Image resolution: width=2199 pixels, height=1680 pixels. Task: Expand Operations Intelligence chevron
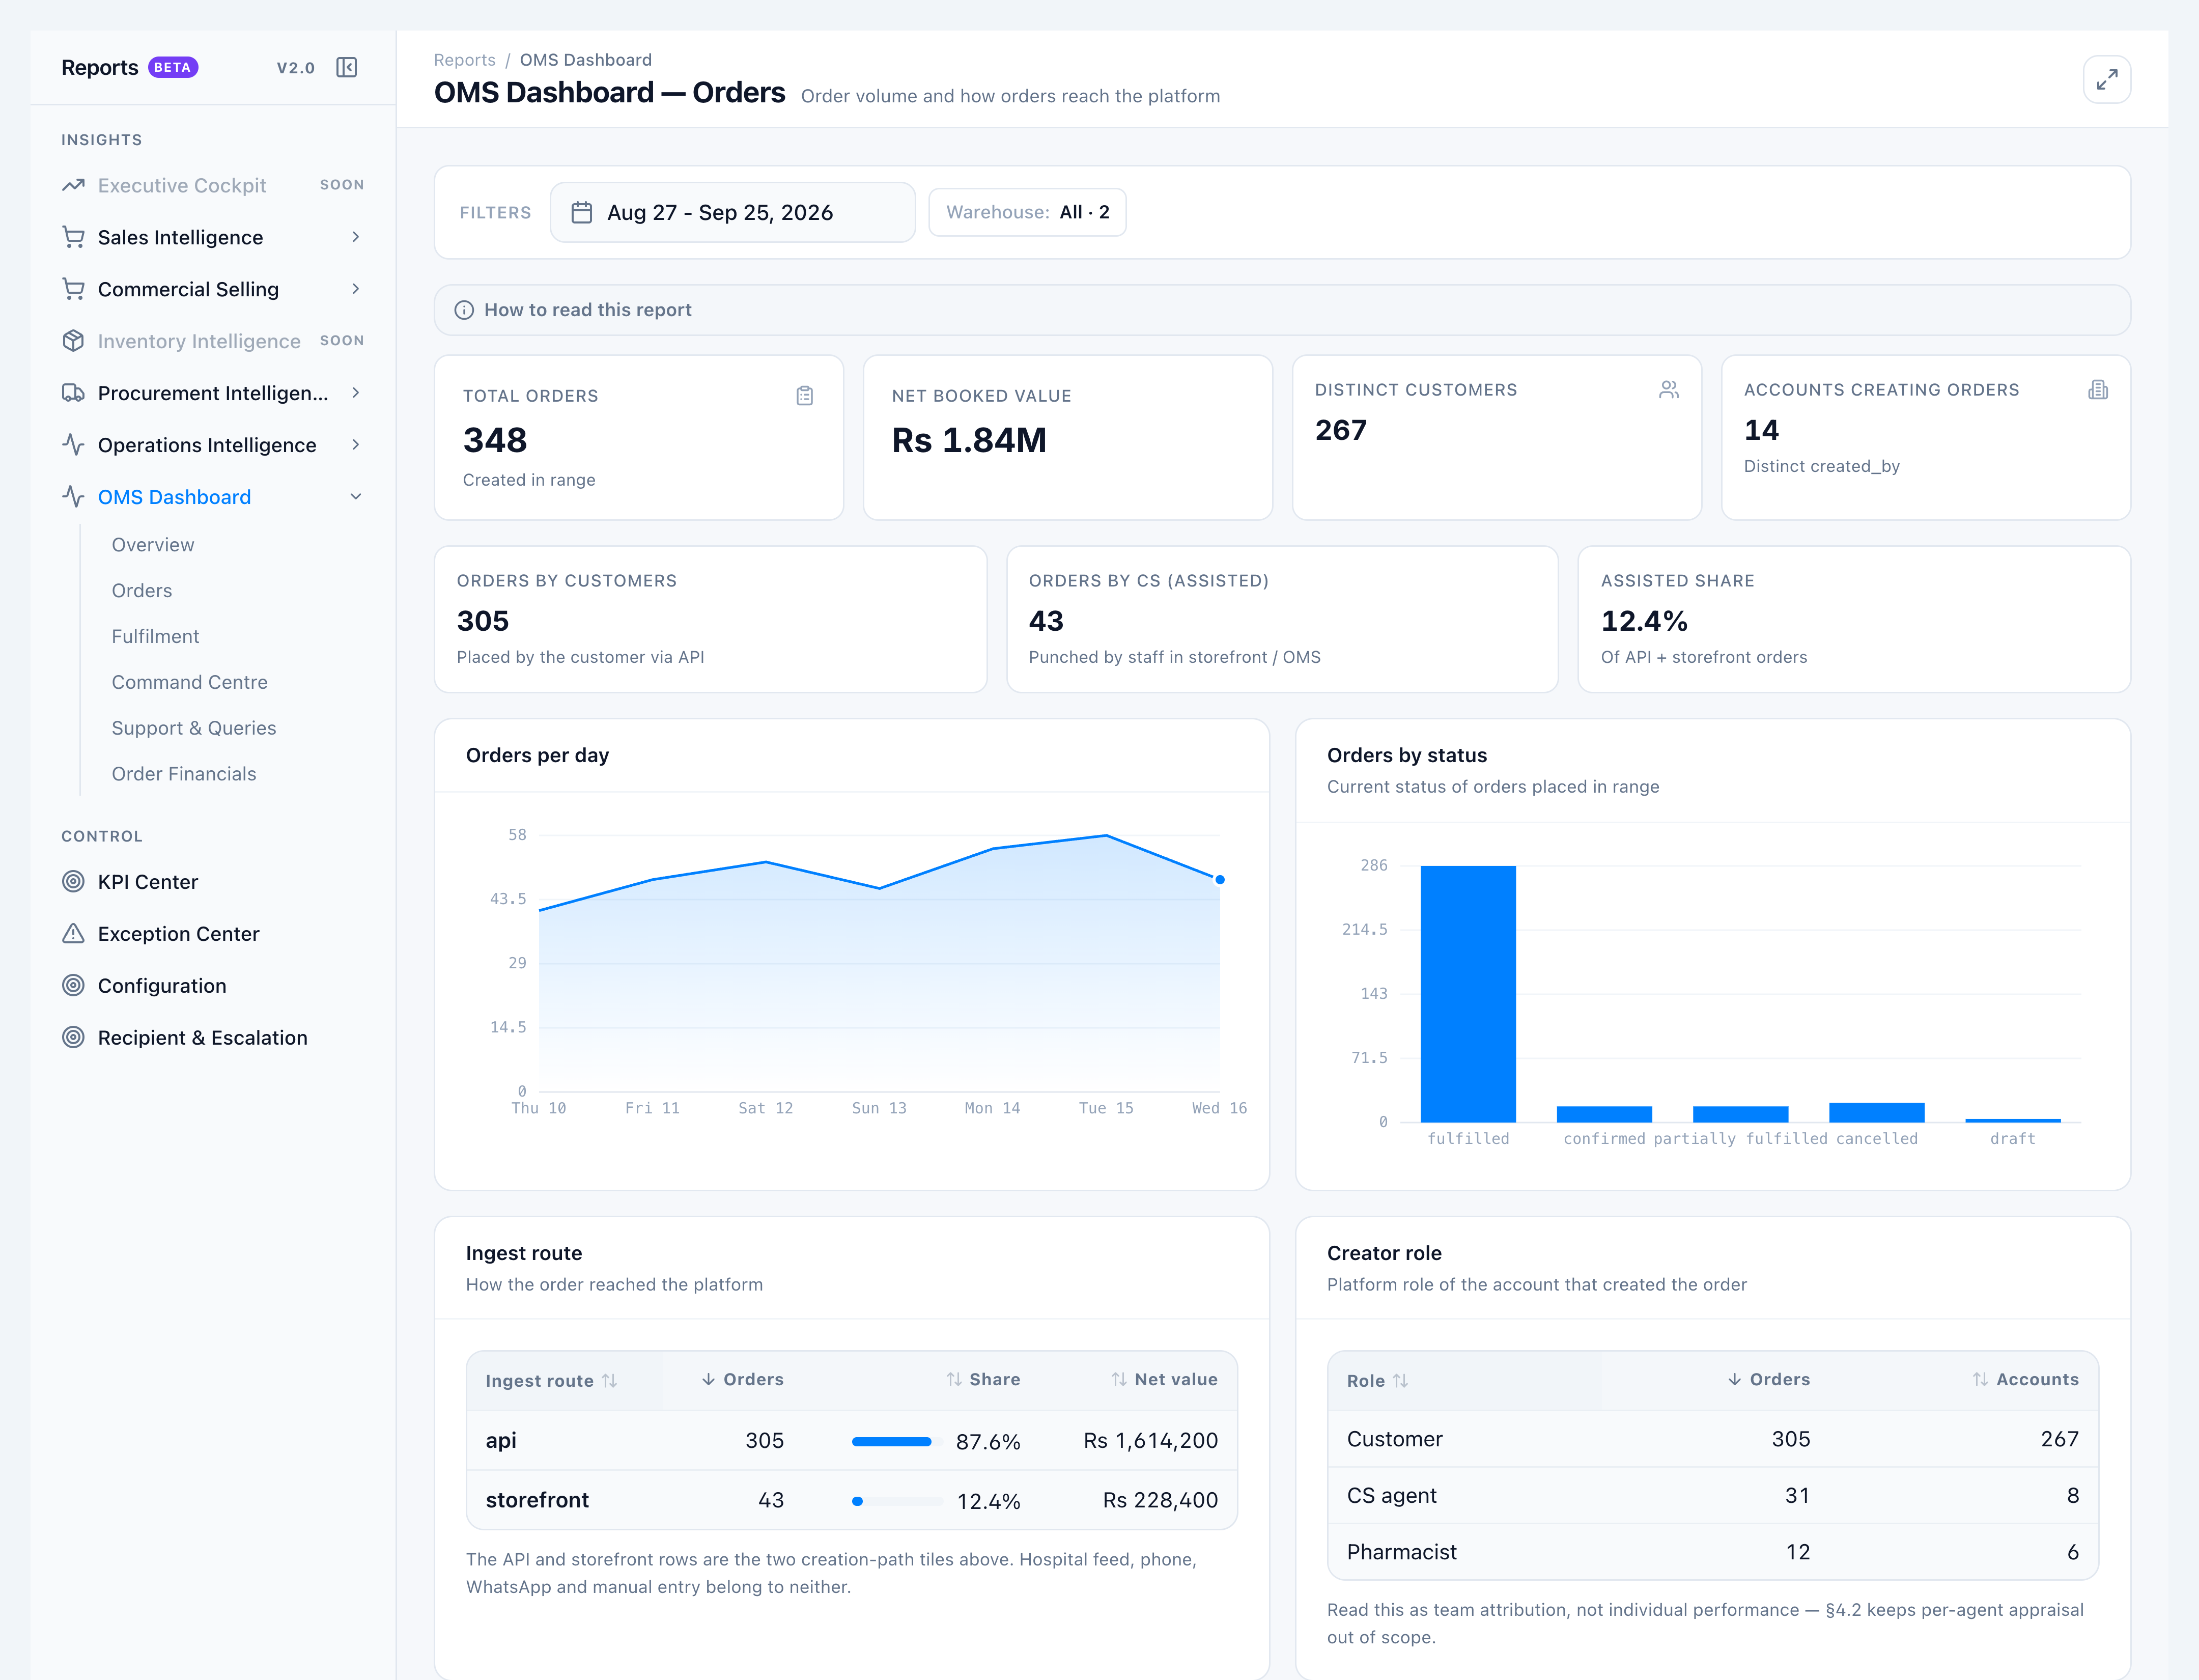[x=355, y=445]
